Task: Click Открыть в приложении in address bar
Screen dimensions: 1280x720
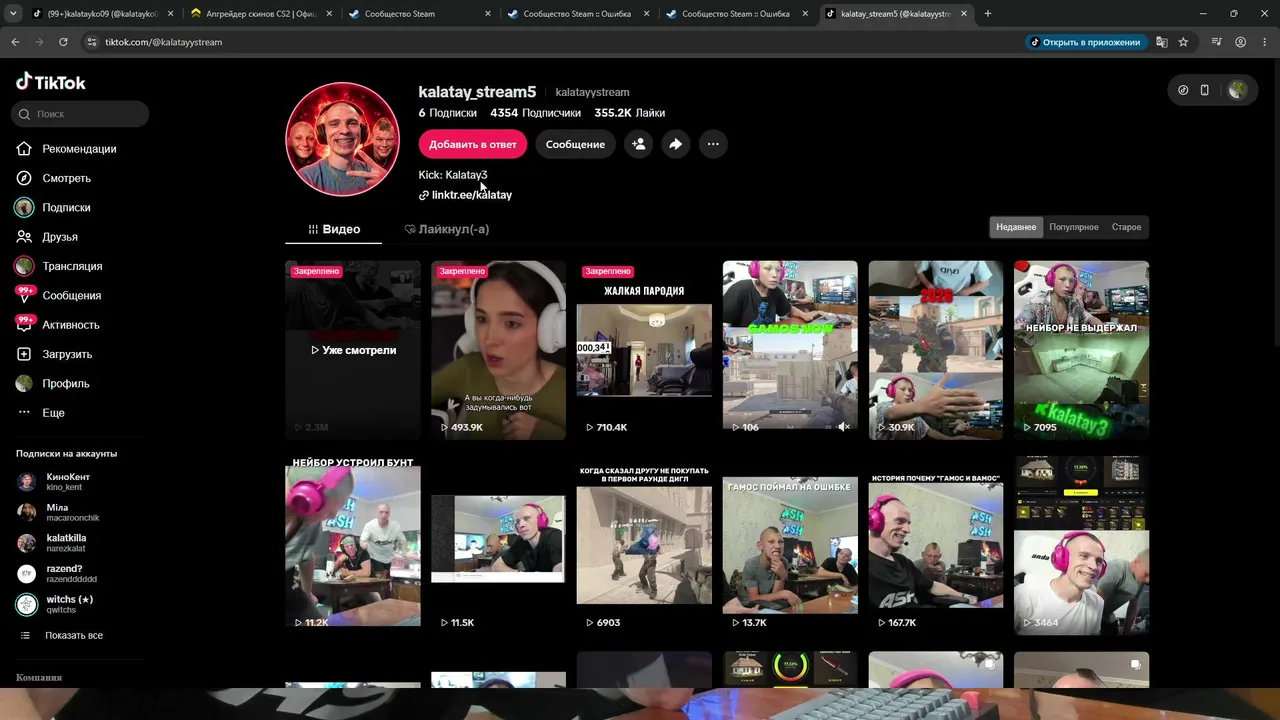Action: click(x=1085, y=42)
